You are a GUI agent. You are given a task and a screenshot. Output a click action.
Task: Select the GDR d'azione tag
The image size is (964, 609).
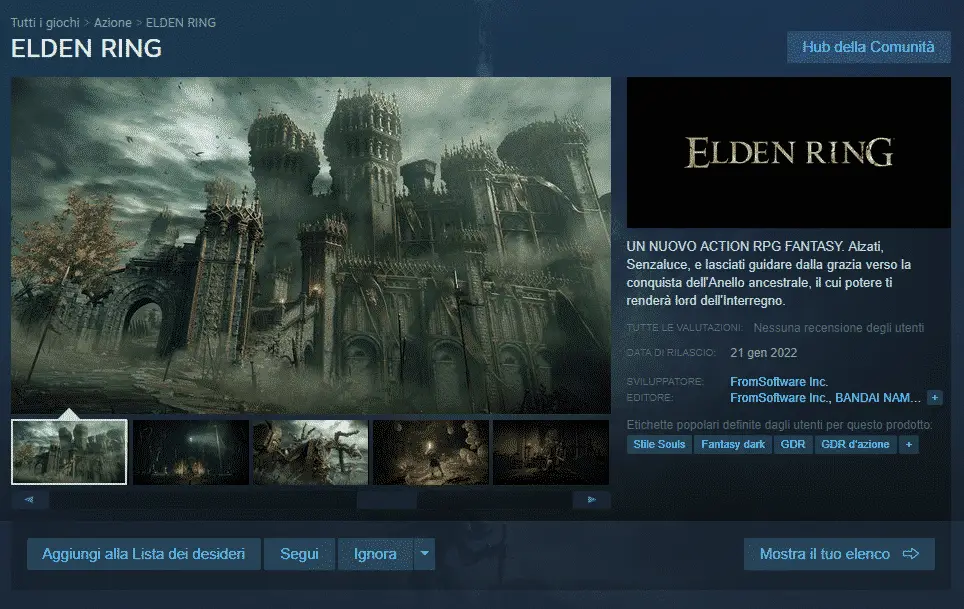coord(855,444)
